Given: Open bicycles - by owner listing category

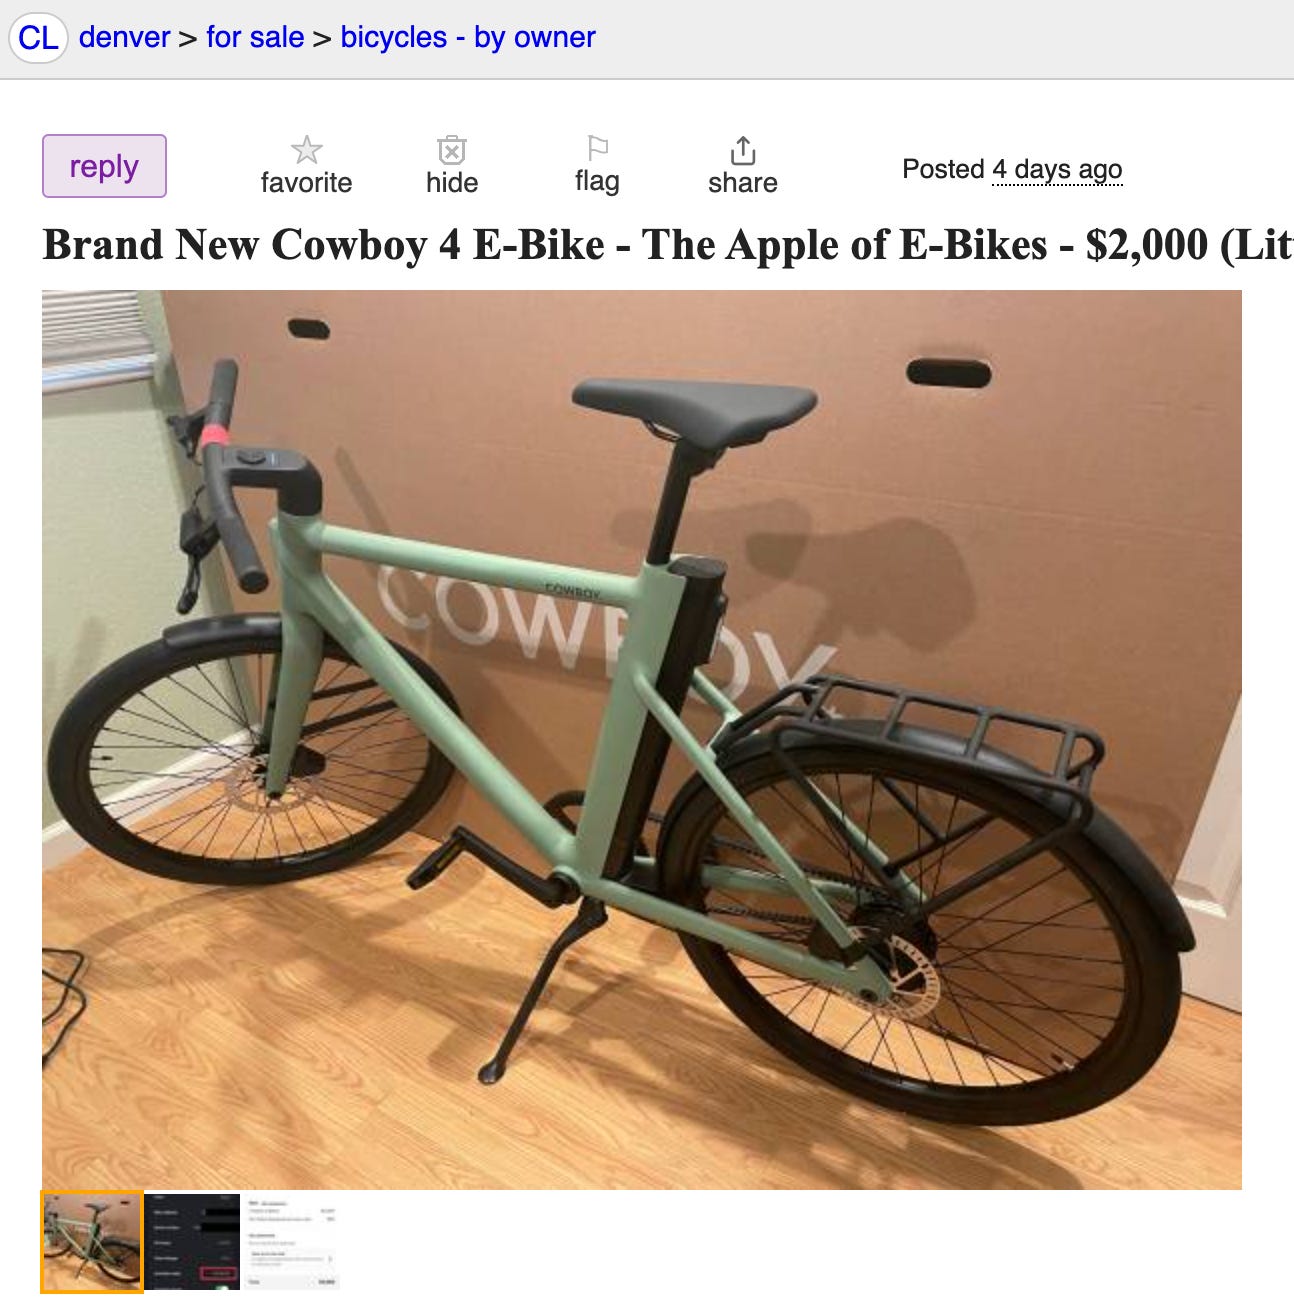Looking at the screenshot, I should (468, 37).
